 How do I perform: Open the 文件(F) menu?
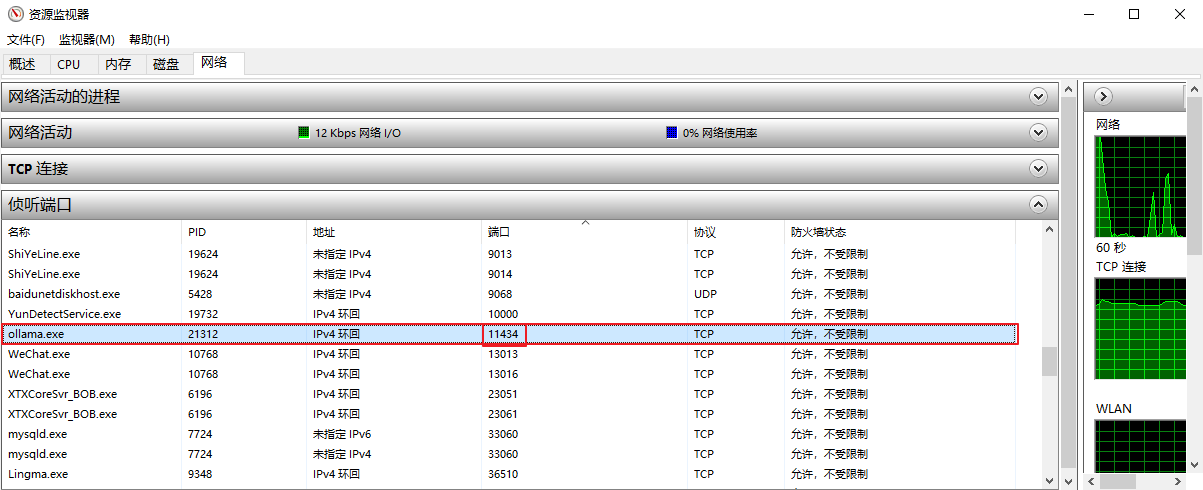point(26,40)
